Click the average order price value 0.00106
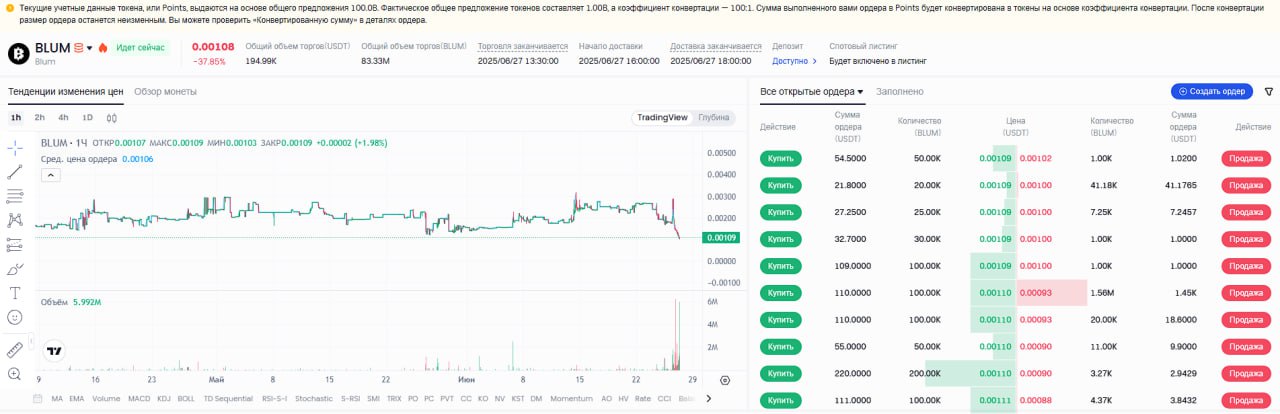1280x414 pixels. [138, 159]
